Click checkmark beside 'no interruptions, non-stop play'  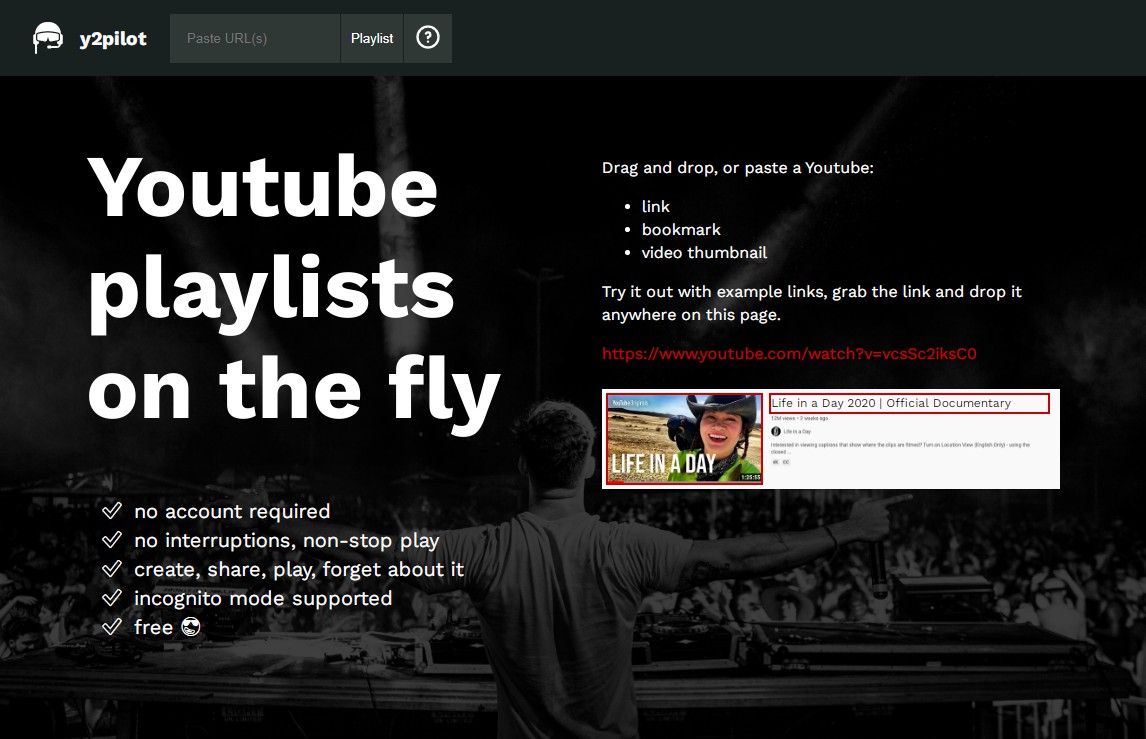point(111,539)
